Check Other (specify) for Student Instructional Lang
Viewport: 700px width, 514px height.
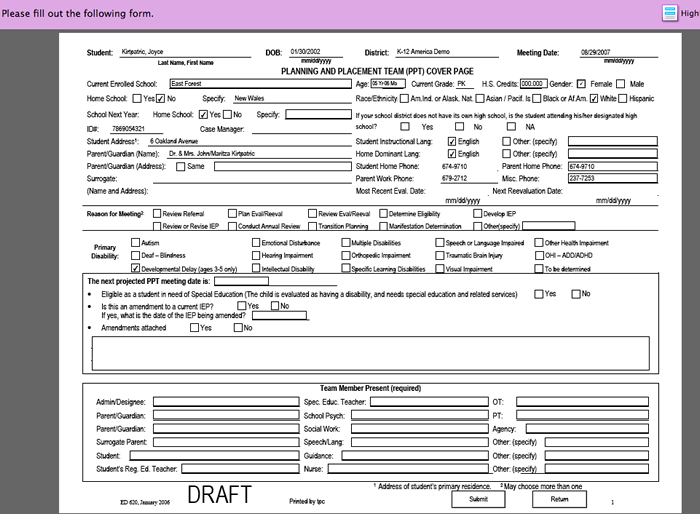coord(506,142)
